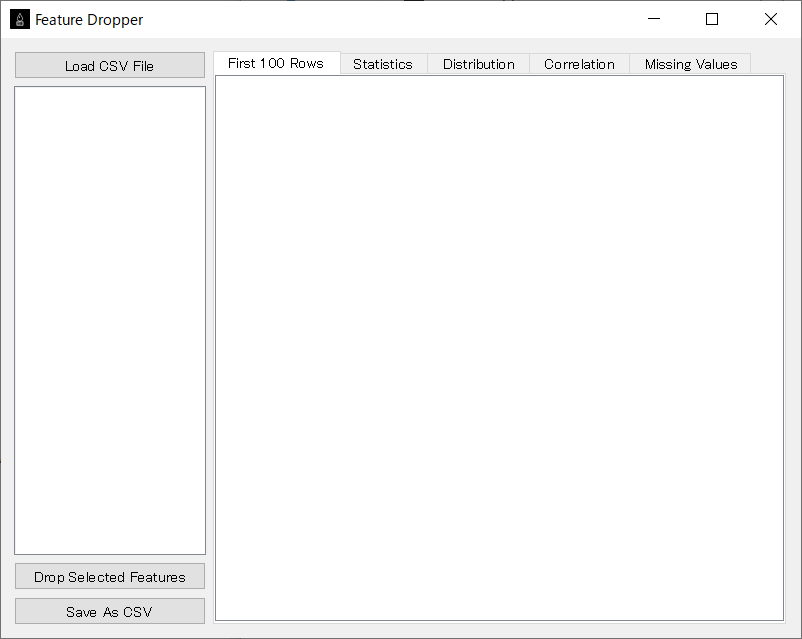The image size is (802, 639).
Task: Close the Feature Dropper window
Action: pyautogui.click(x=771, y=19)
